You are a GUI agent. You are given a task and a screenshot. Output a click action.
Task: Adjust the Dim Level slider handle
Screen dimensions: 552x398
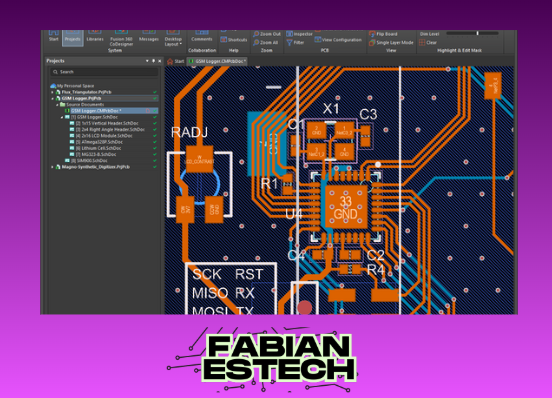point(477,33)
